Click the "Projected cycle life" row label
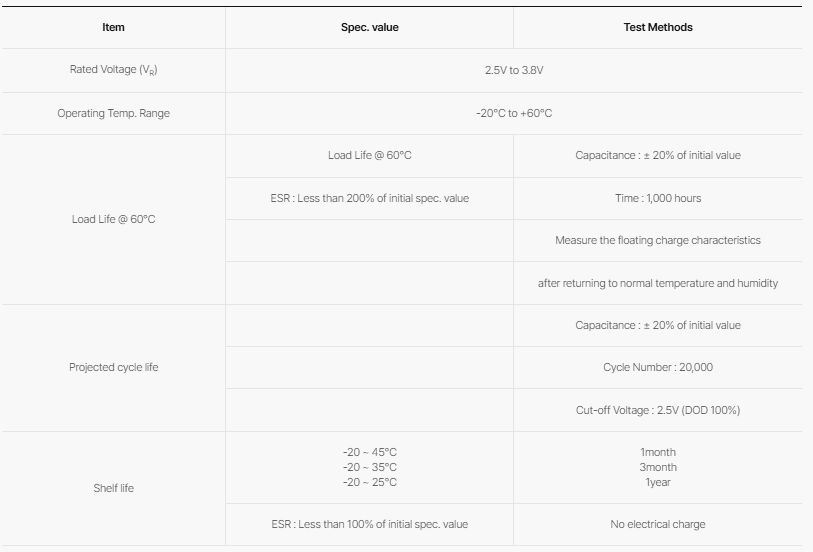 tap(113, 367)
